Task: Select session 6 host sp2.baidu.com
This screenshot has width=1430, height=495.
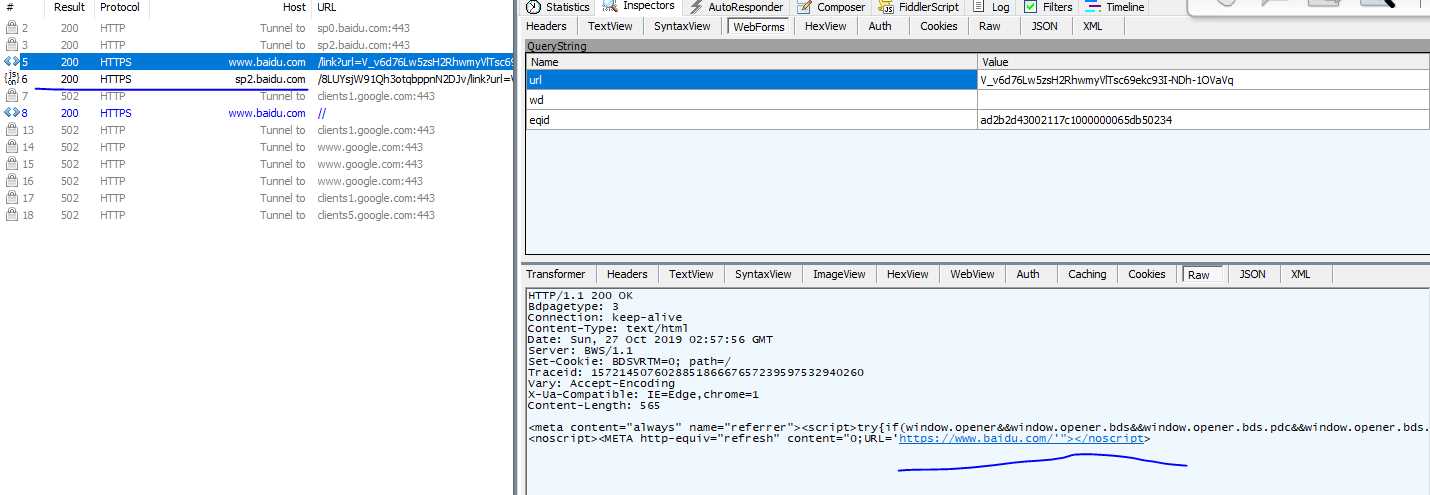Action: pos(270,79)
